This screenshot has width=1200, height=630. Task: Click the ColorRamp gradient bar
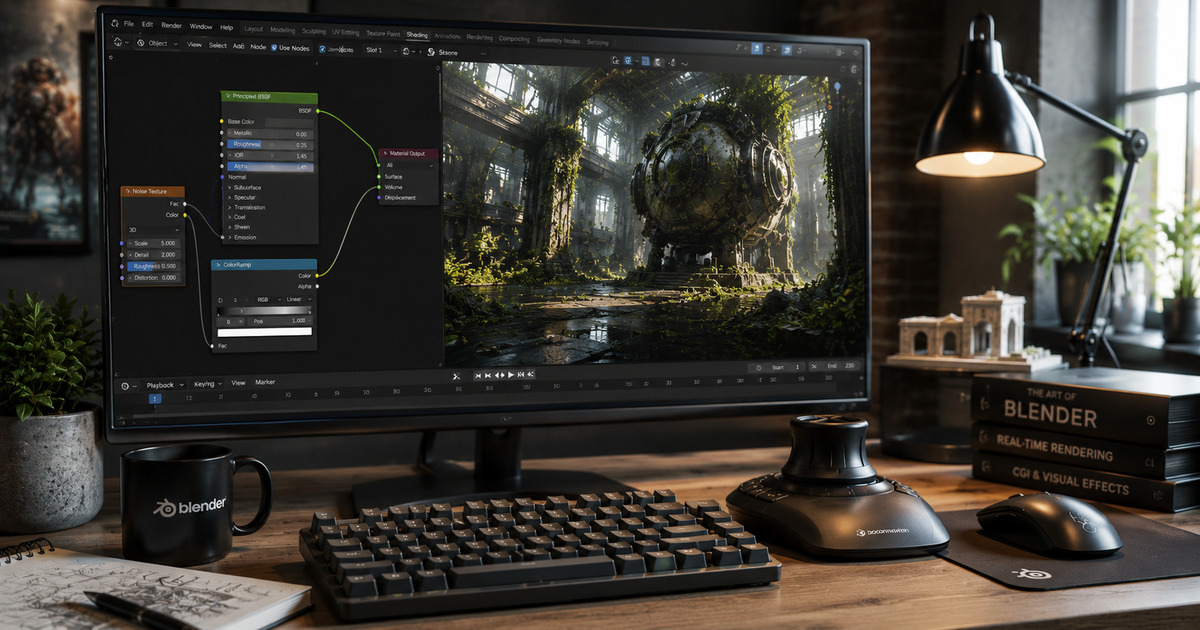pos(264,310)
